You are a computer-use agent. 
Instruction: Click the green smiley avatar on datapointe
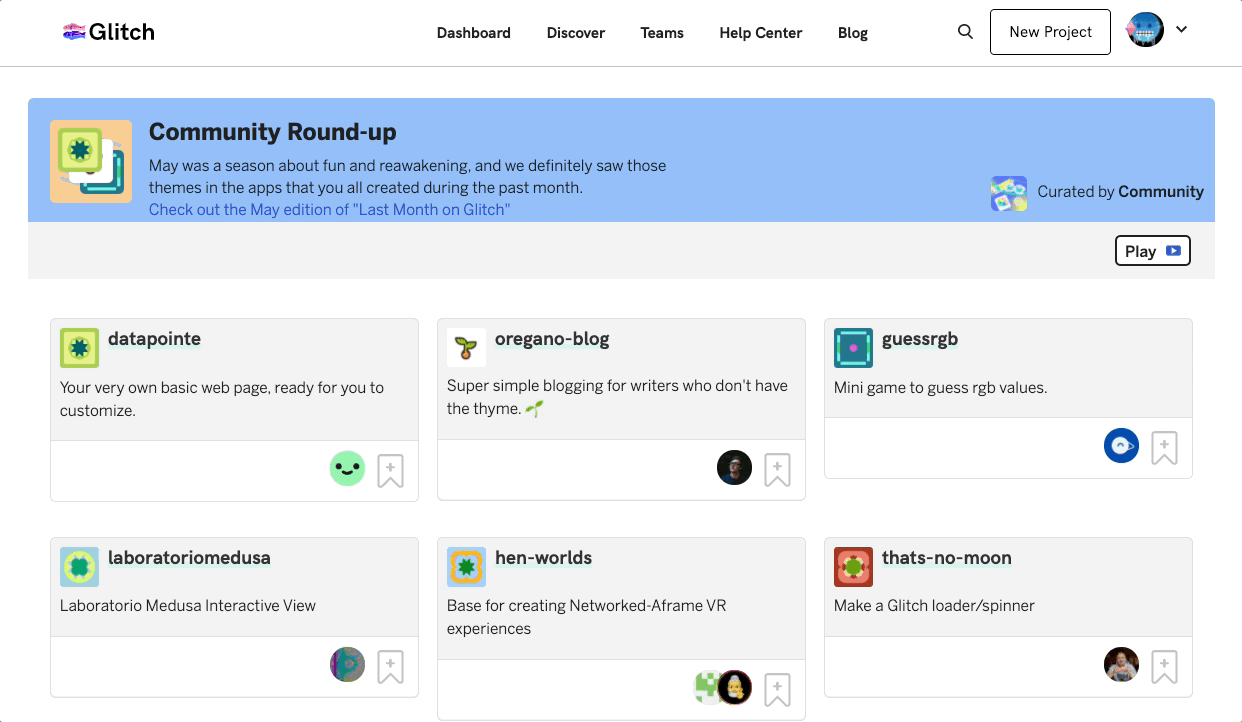pyautogui.click(x=347, y=468)
